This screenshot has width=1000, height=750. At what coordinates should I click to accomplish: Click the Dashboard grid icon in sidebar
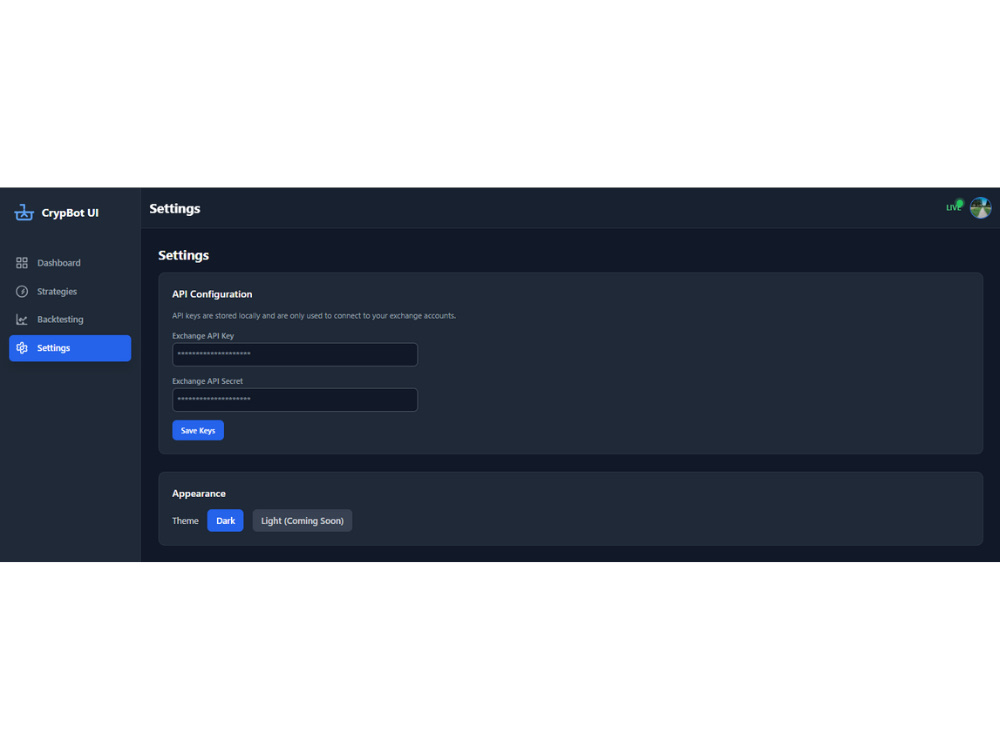(22, 263)
